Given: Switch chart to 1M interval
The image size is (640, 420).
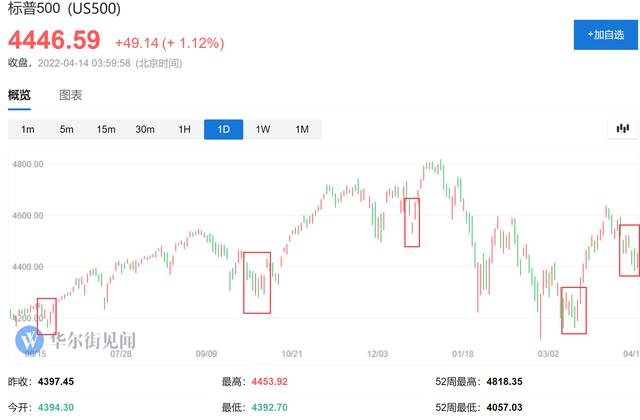Looking at the screenshot, I should 302,129.
